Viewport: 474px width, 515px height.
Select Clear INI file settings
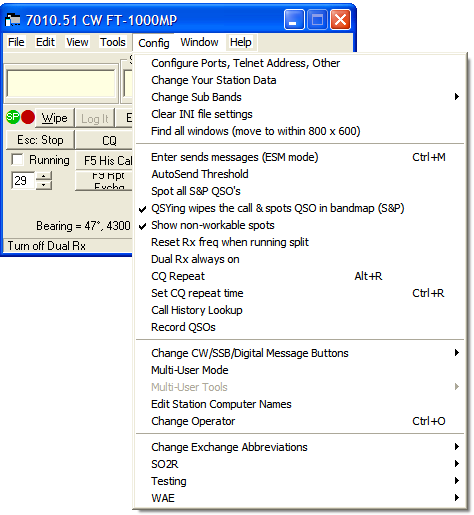300,114
